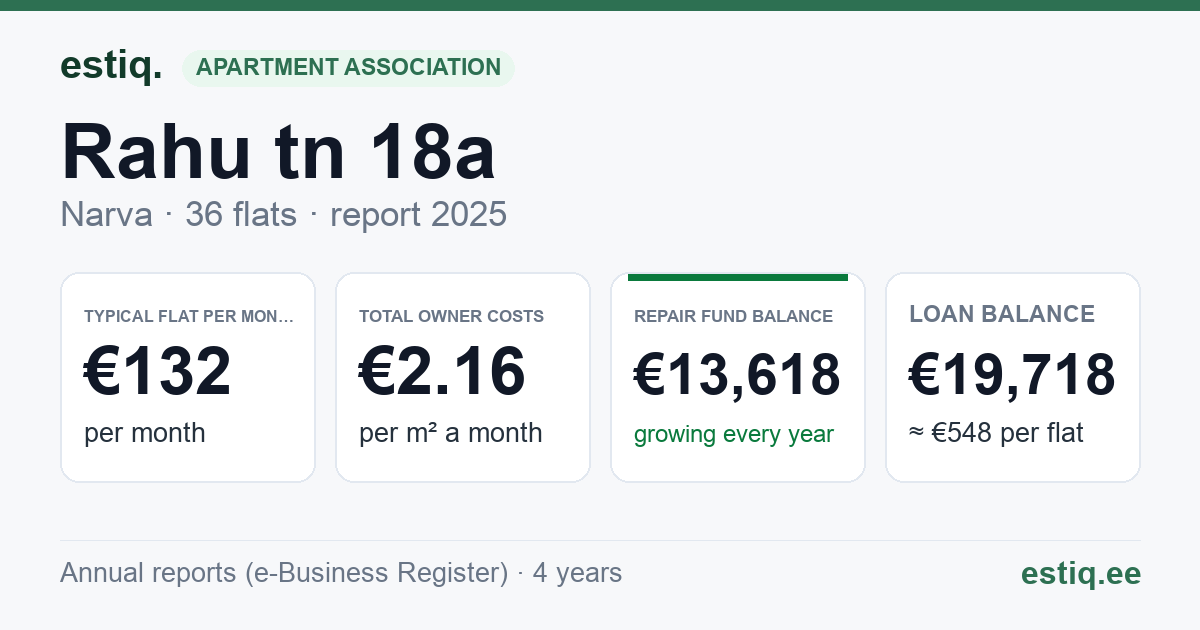Click '≈ €548 per flat' text
Image resolution: width=1200 pixels, height=630 pixels.
click(996, 434)
